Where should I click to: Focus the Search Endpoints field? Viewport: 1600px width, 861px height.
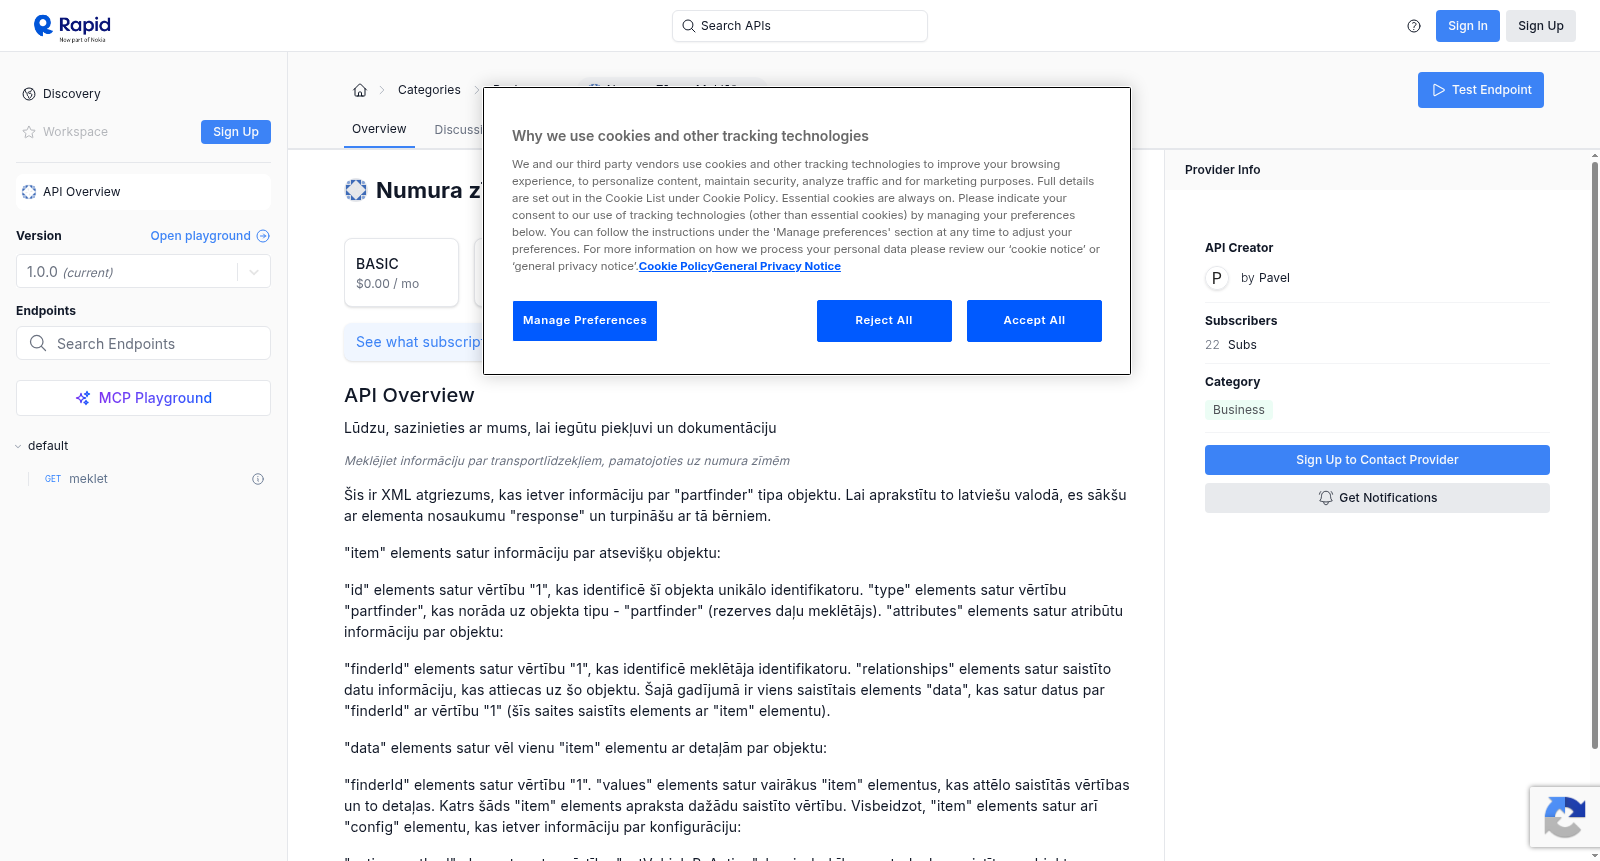(x=144, y=343)
